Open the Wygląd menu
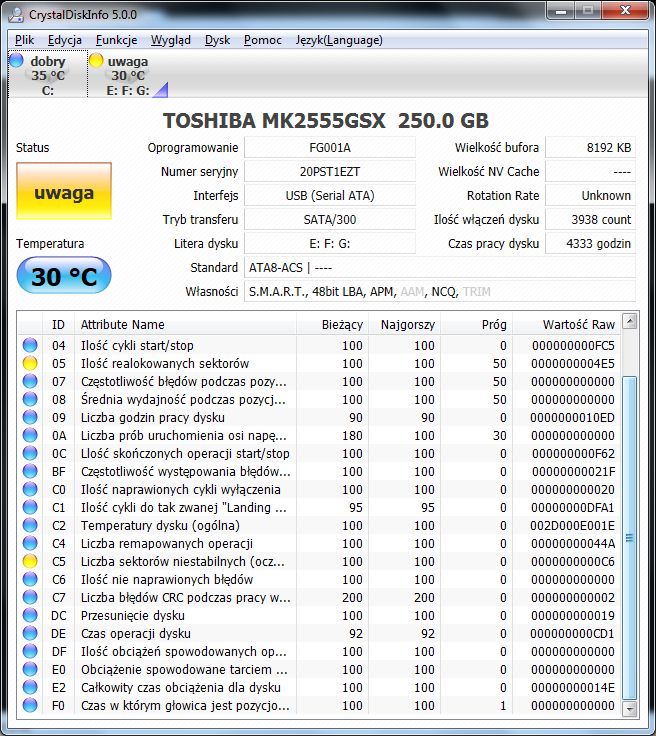This screenshot has width=656, height=736. [x=171, y=40]
